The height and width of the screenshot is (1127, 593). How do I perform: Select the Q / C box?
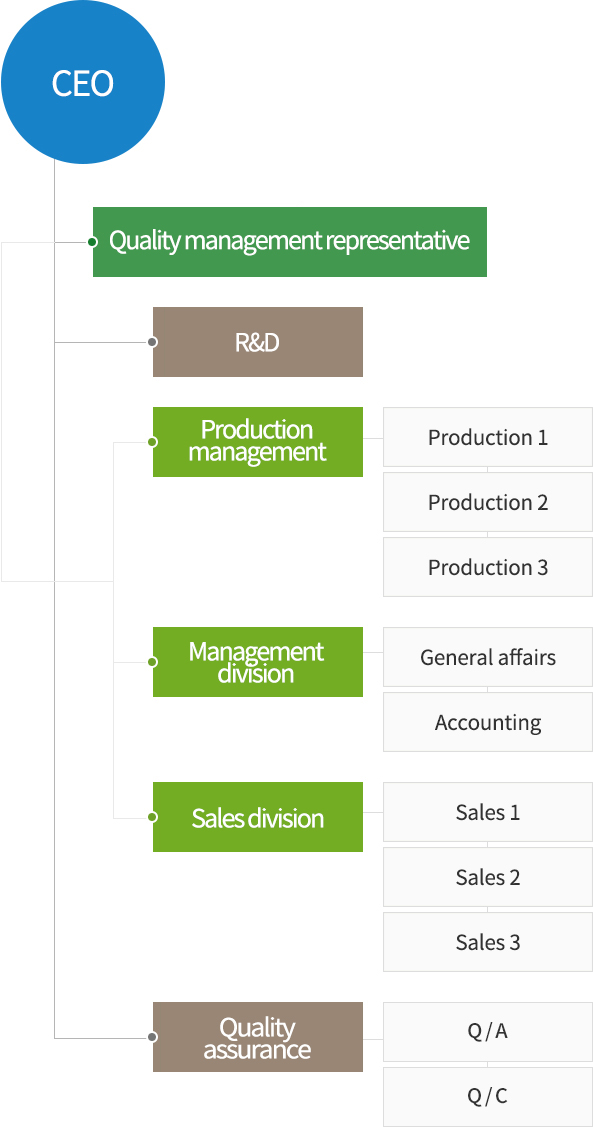488,1096
